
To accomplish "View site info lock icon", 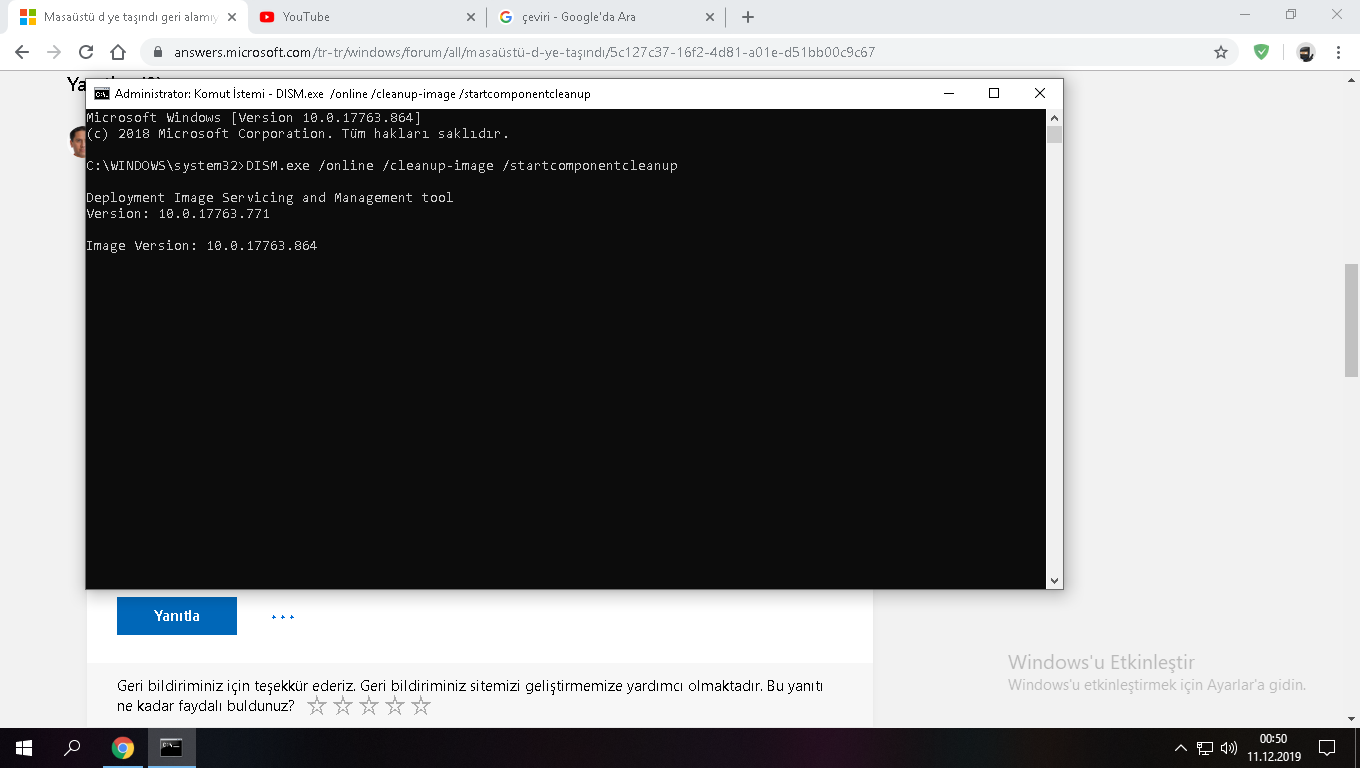I will pyautogui.click(x=158, y=52).
